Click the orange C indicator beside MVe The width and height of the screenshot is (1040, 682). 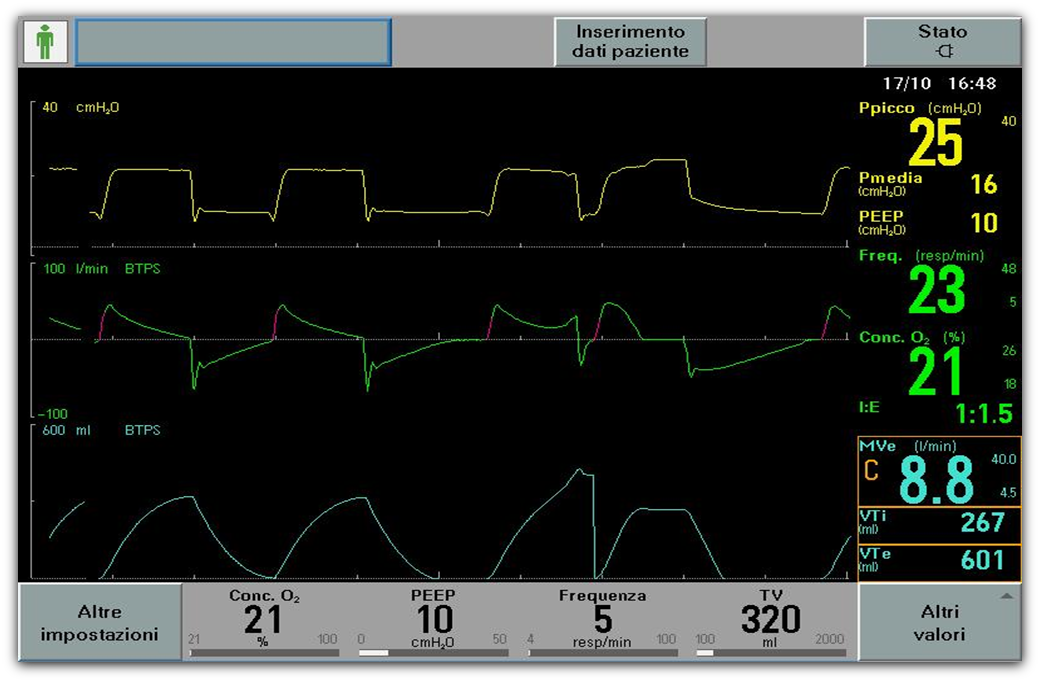[x=871, y=470]
